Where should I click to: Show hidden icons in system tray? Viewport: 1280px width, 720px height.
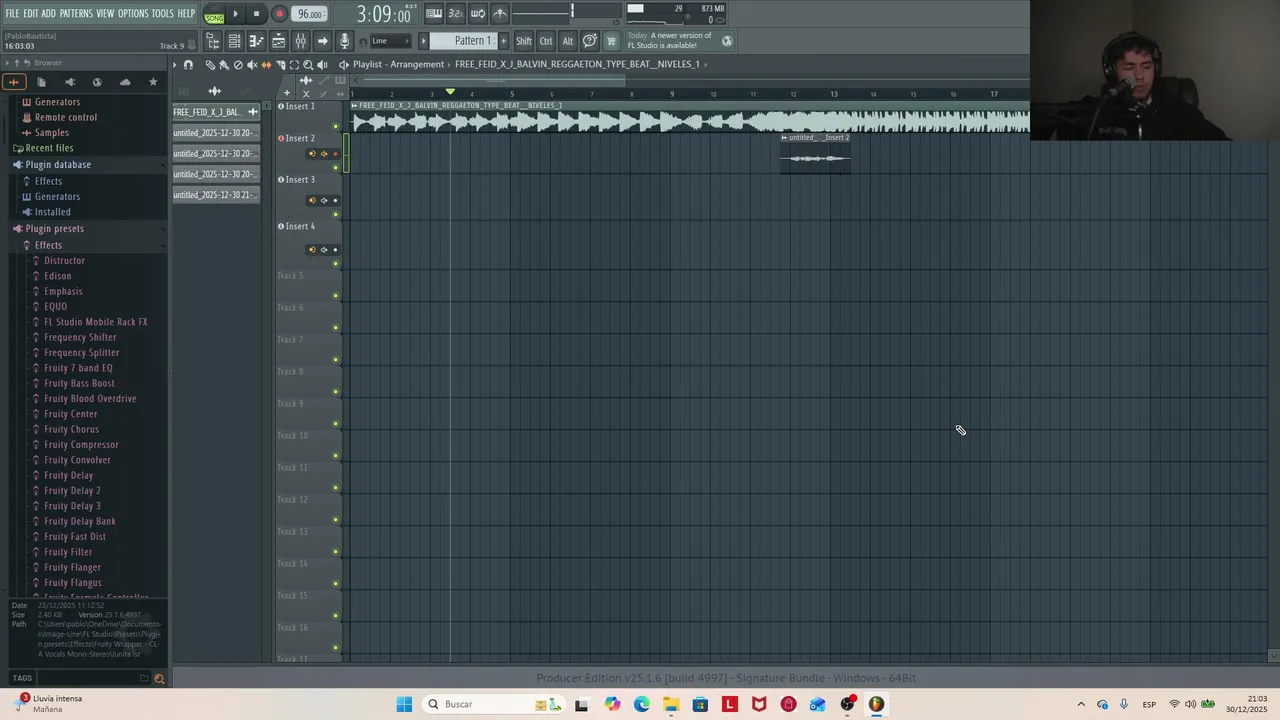pyautogui.click(x=1081, y=704)
